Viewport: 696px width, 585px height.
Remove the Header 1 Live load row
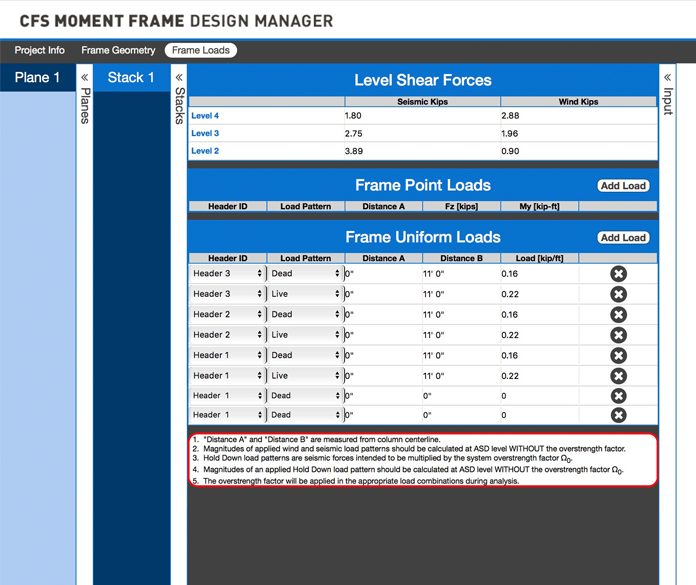click(618, 376)
